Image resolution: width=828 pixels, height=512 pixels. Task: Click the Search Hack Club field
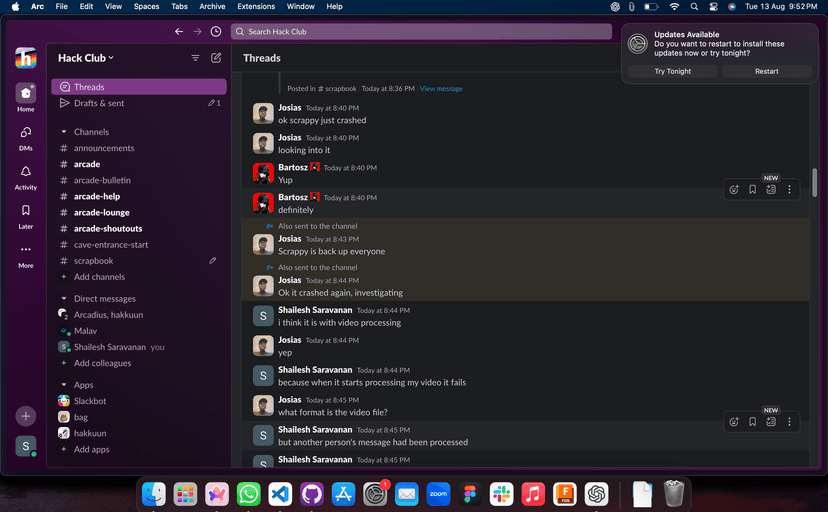click(x=420, y=32)
